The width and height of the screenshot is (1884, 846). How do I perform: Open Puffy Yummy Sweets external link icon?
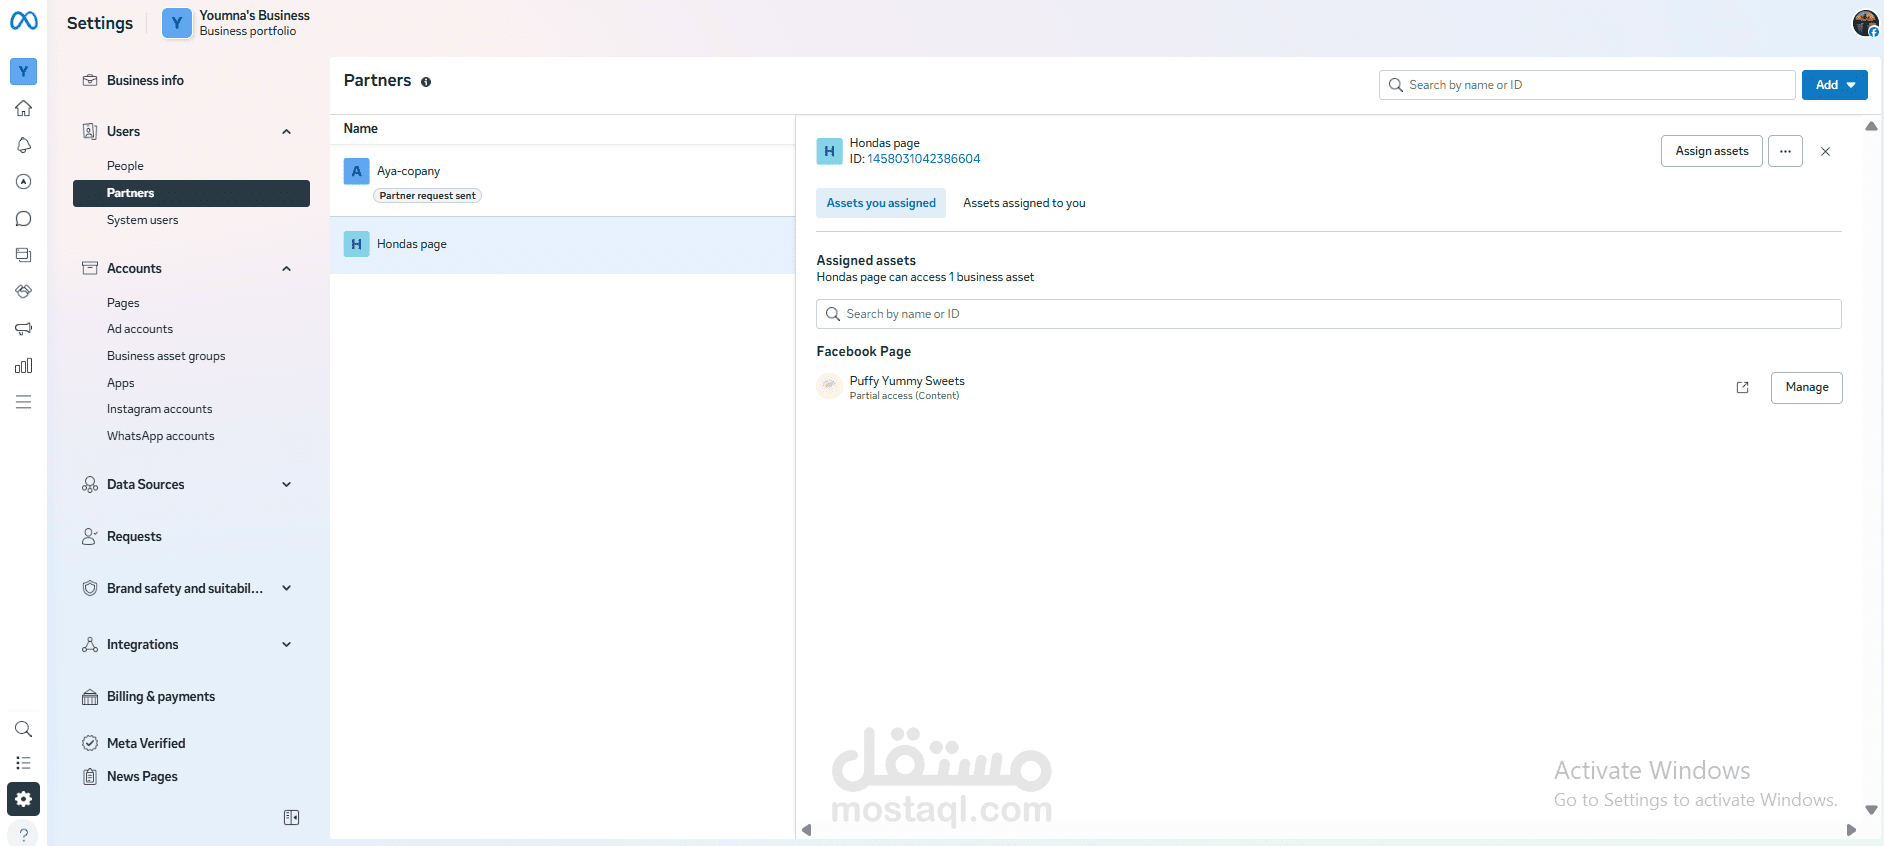[x=1742, y=387]
